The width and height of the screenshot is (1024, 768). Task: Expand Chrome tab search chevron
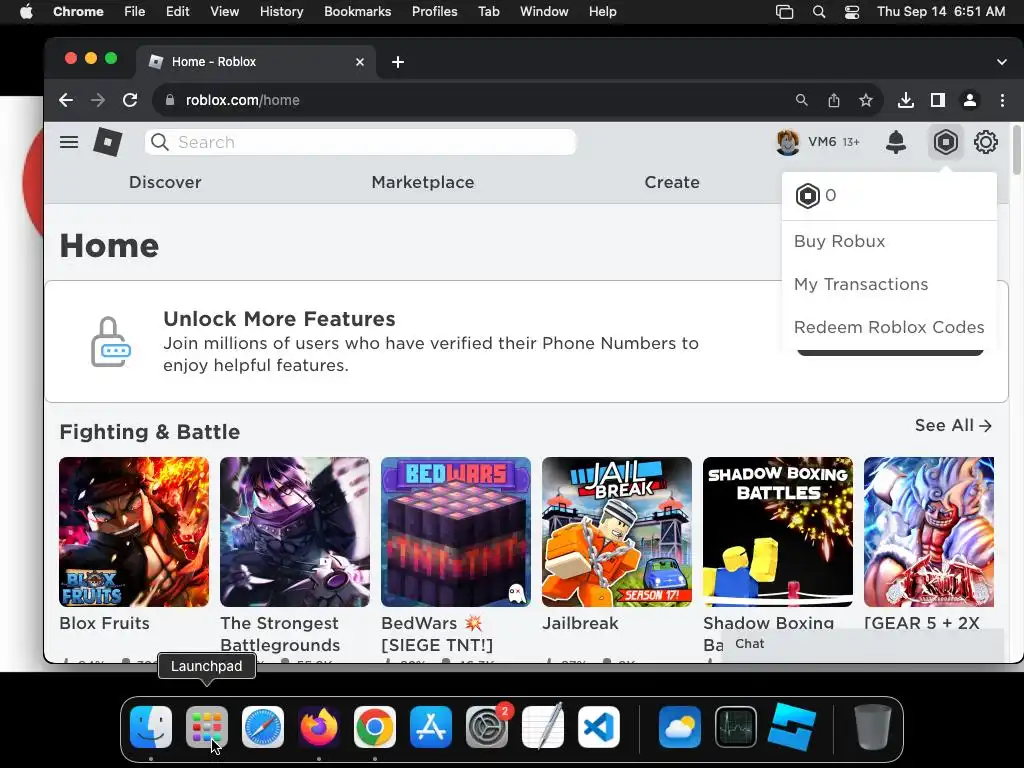point(1002,62)
